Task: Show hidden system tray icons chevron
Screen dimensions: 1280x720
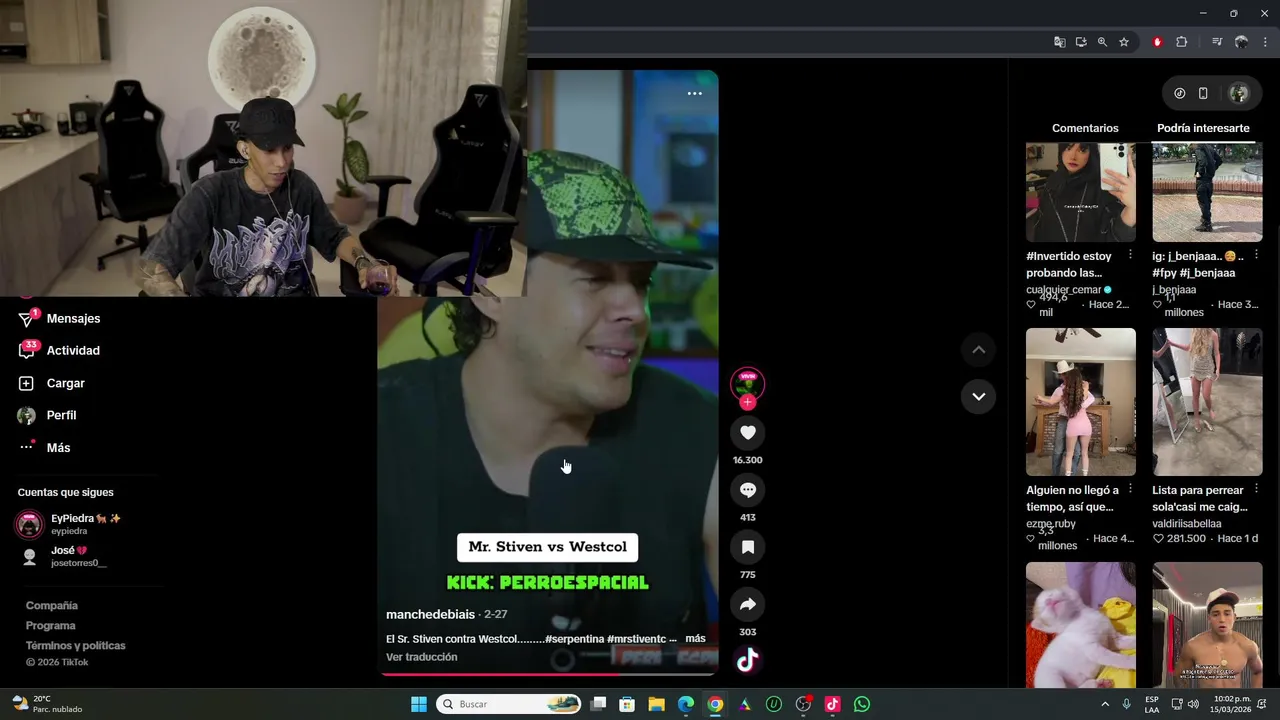Action: pos(1105,704)
